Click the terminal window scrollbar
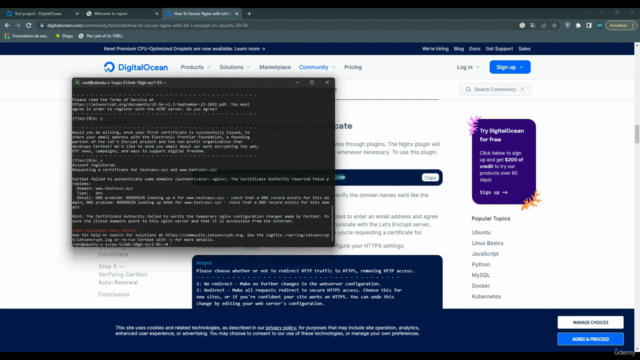The width and height of the screenshot is (640, 360). tap(333, 224)
